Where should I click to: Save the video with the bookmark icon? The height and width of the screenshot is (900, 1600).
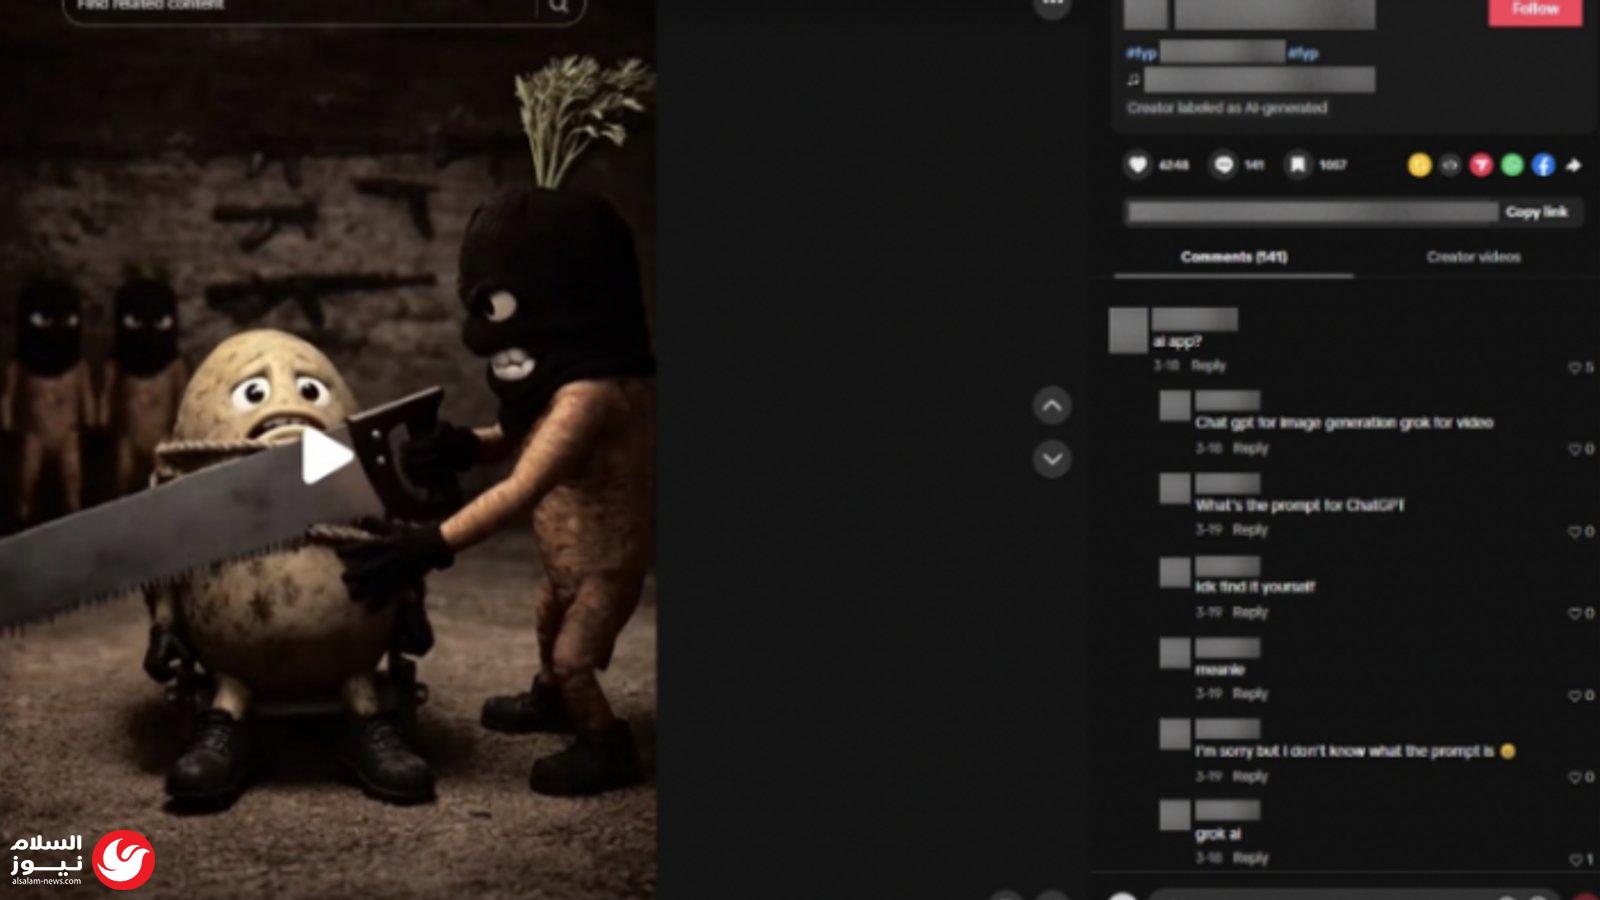click(1297, 165)
